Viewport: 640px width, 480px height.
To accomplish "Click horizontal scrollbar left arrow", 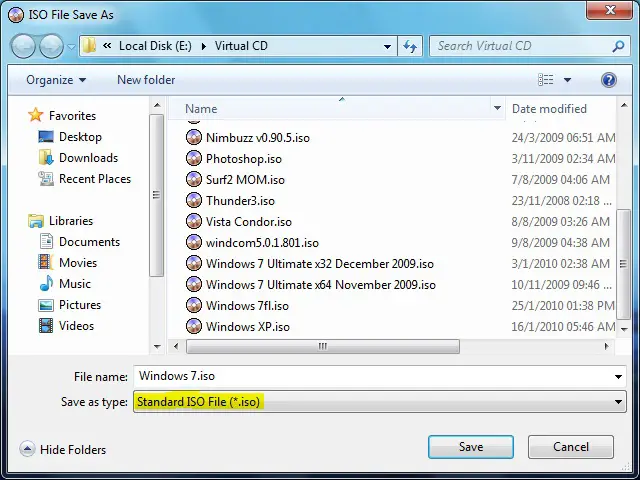I will [176, 347].
